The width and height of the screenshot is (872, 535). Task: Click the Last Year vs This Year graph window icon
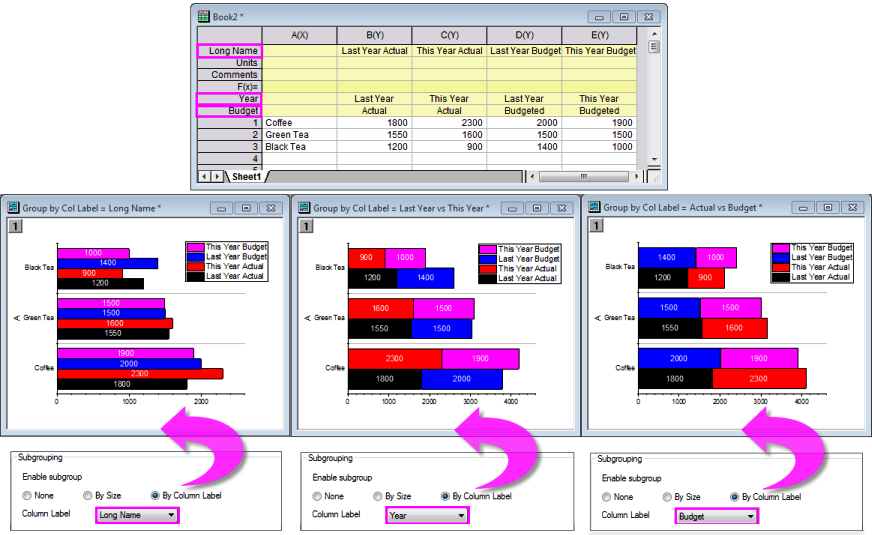(304, 208)
